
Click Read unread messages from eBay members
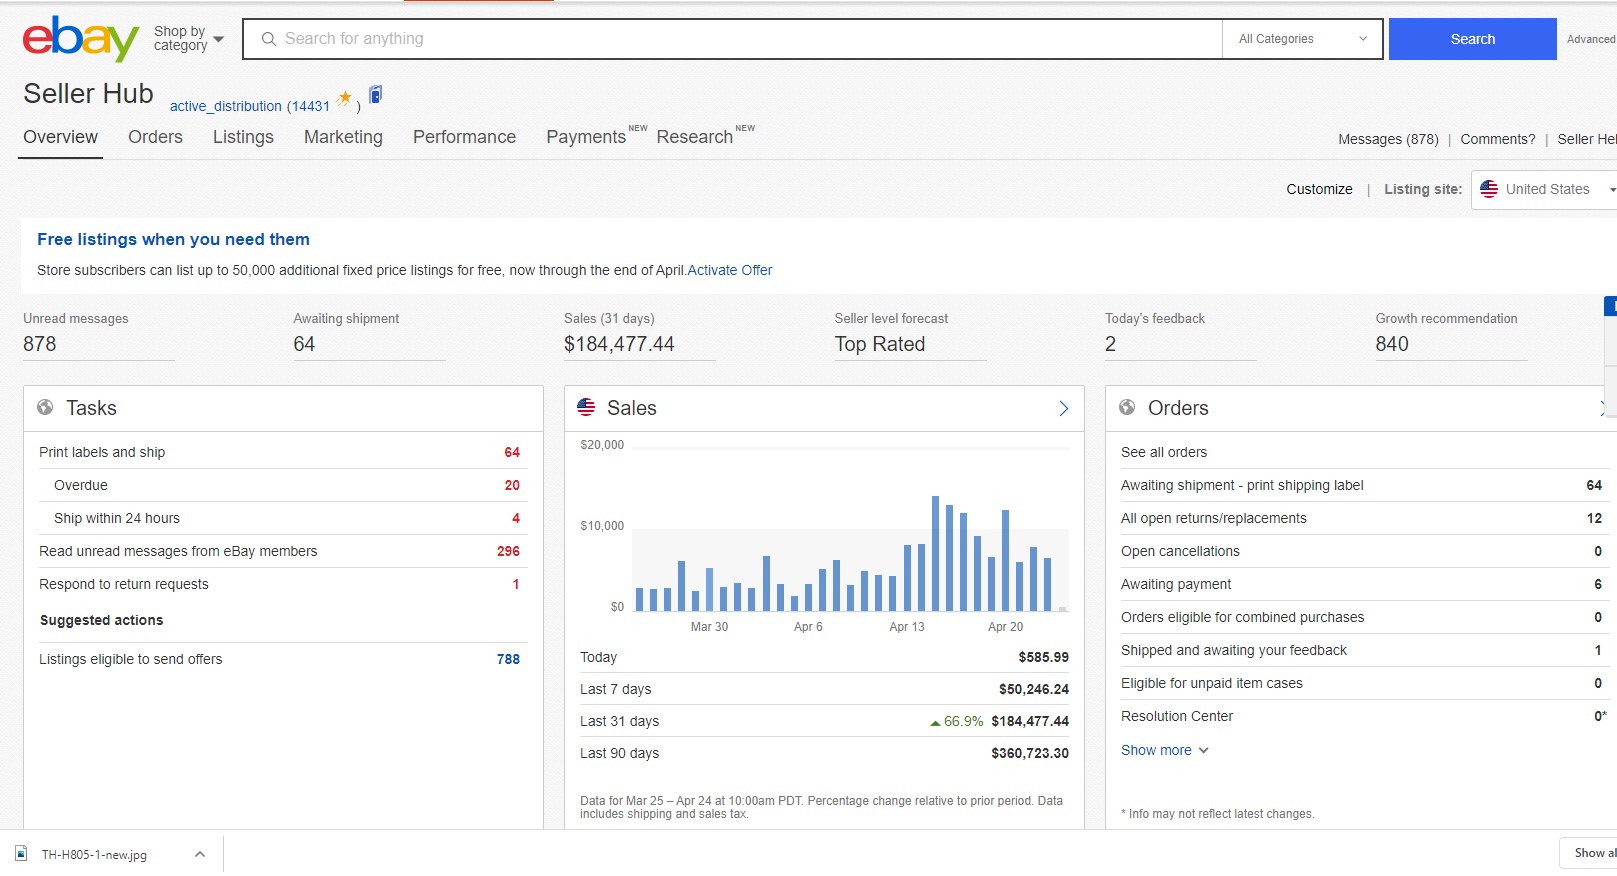coord(283,551)
